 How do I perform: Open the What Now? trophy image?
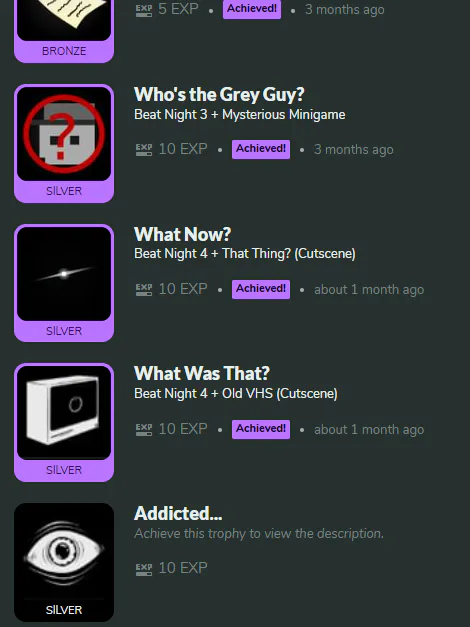pyautogui.click(x=64, y=274)
